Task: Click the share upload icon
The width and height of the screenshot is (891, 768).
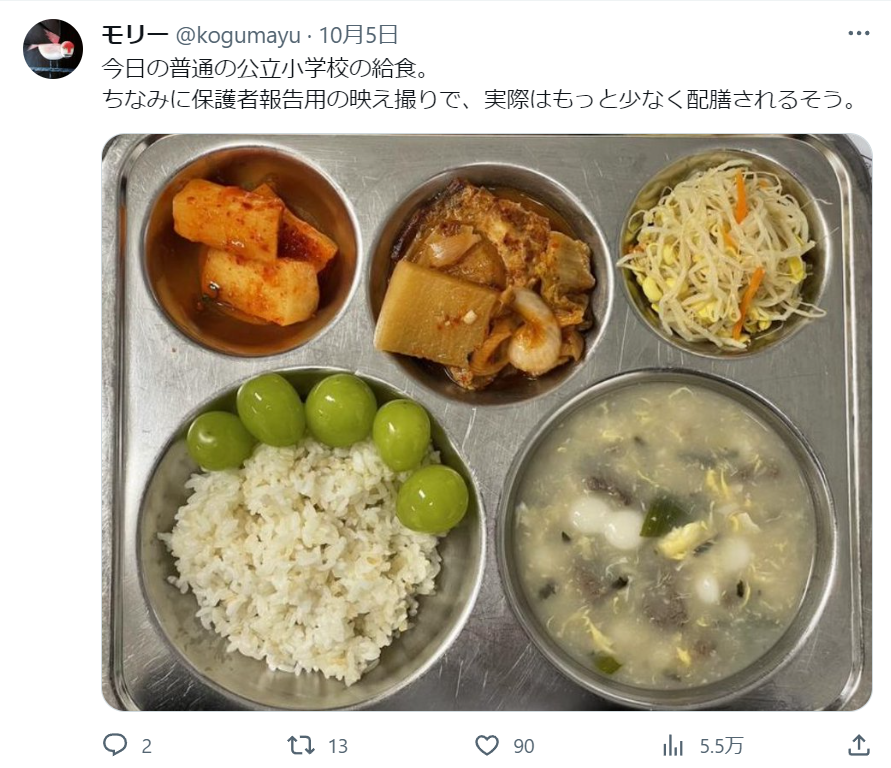Action: click(x=859, y=745)
